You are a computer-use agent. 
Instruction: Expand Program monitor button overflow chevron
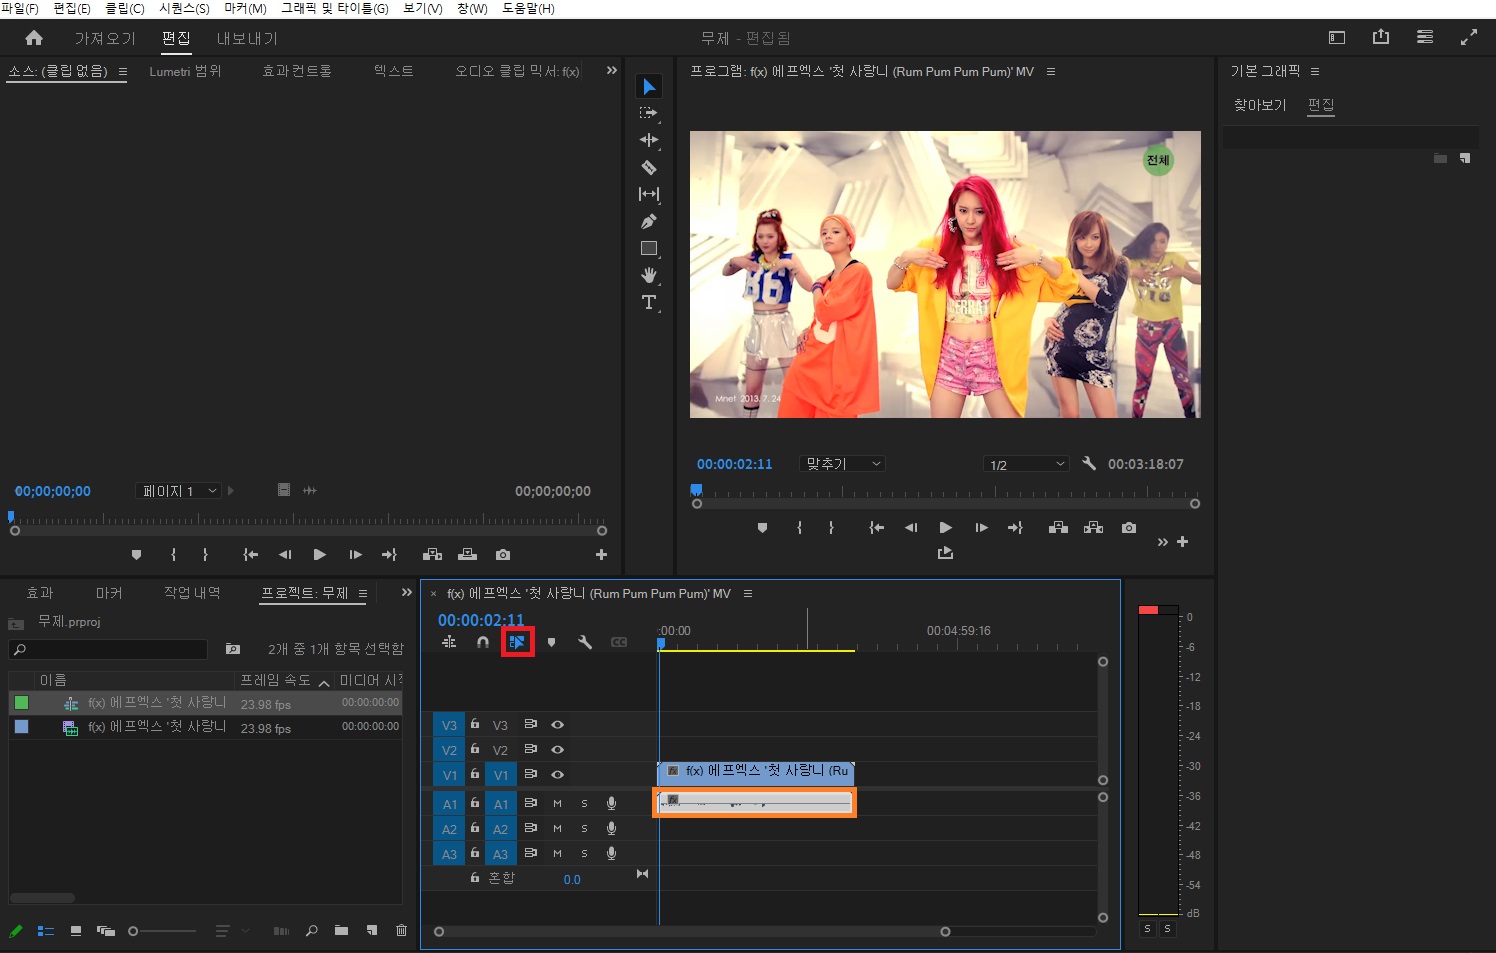(x=1162, y=542)
